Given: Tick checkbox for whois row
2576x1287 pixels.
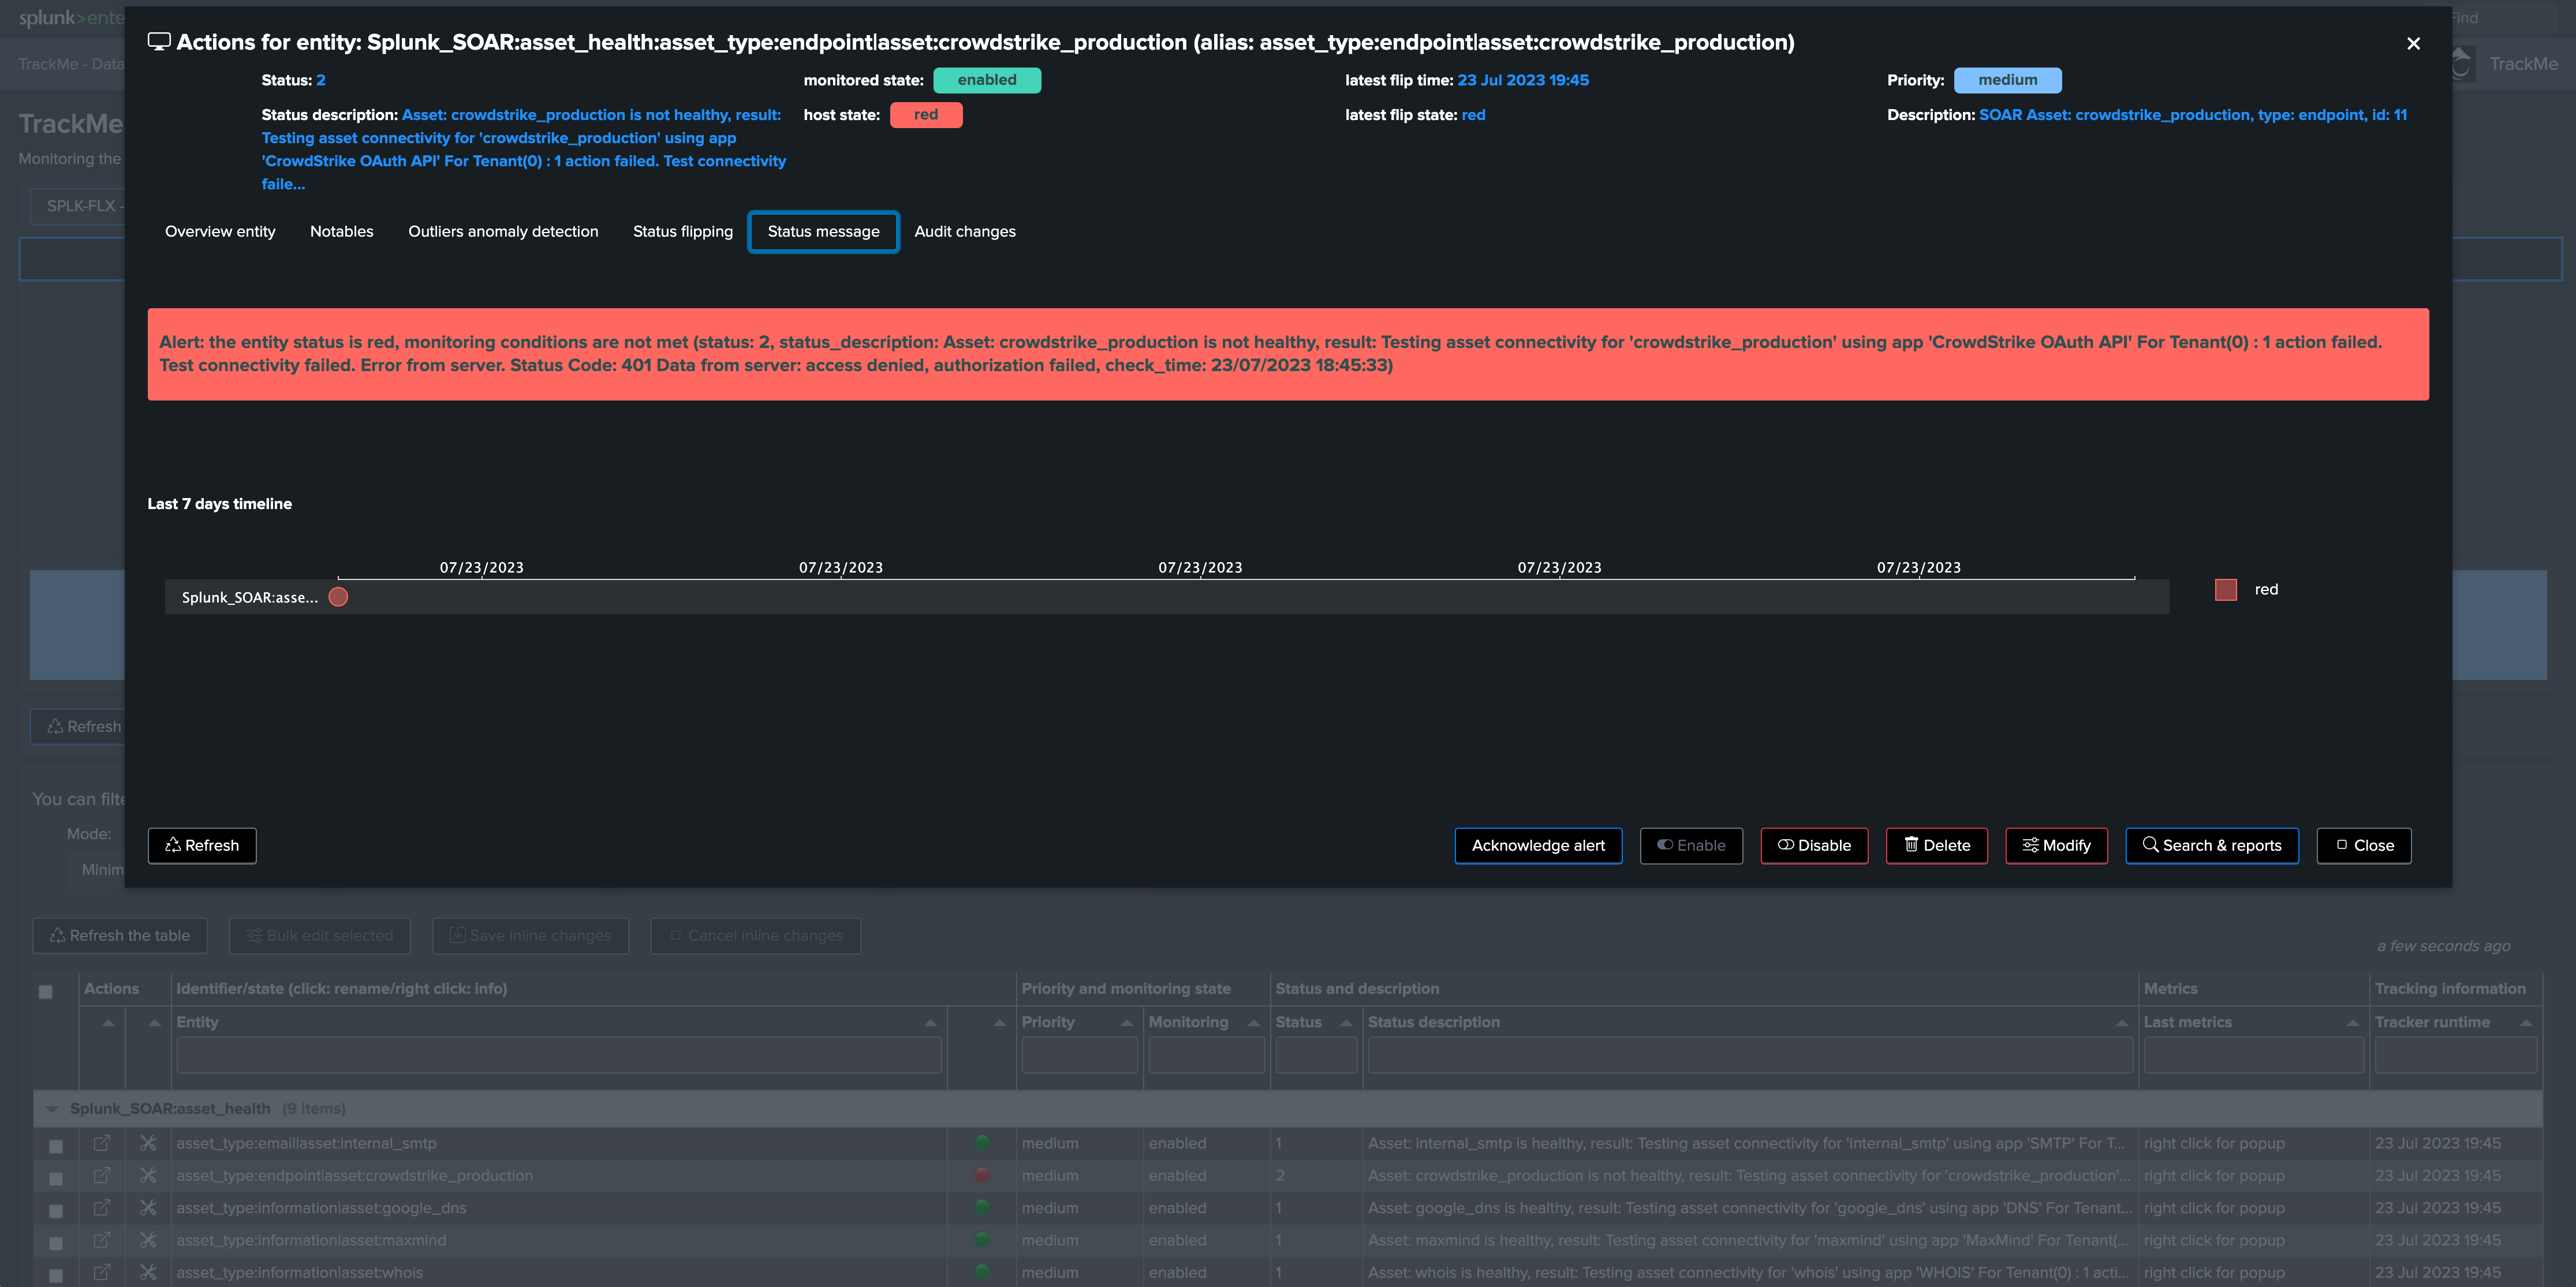Looking at the screenshot, I should 56,1276.
